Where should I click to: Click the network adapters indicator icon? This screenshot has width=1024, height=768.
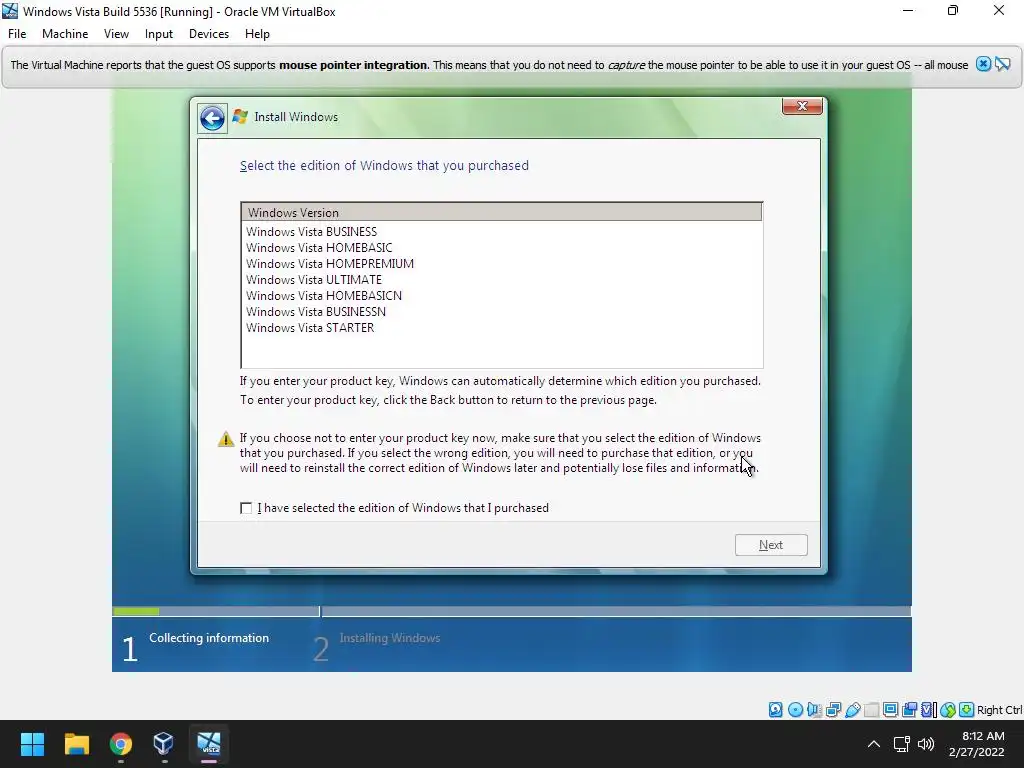pos(833,710)
